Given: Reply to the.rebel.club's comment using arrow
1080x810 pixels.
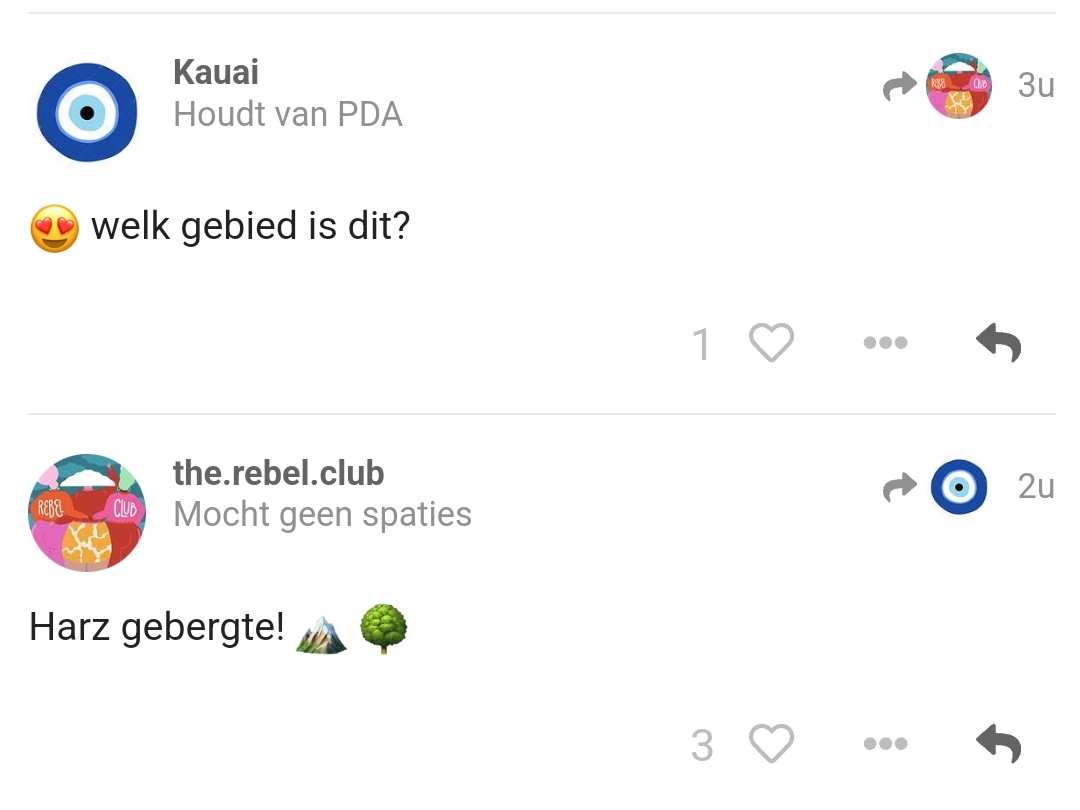Looking at the screenshot, I should click(999, 742).
